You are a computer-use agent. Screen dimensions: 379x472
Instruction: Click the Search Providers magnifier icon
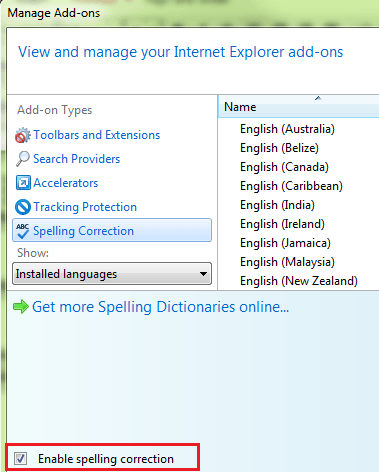click(x=23, y=159)
